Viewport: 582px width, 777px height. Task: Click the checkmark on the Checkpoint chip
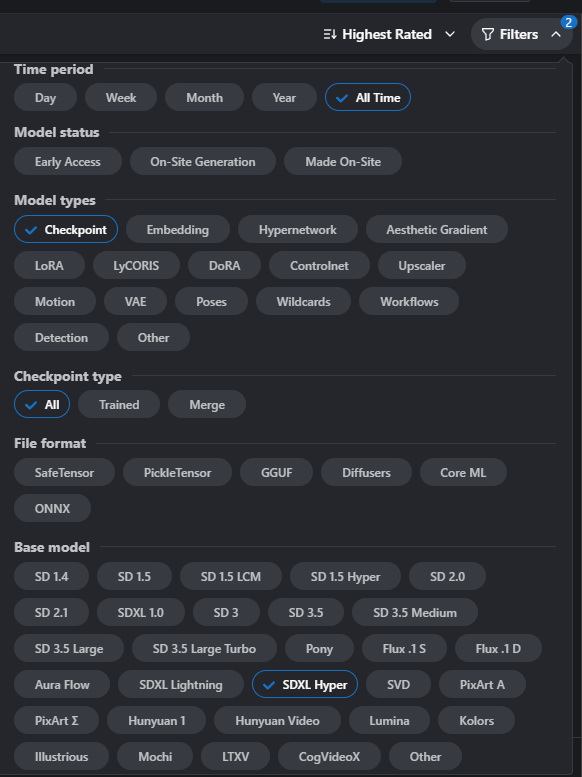pos(31,230)
